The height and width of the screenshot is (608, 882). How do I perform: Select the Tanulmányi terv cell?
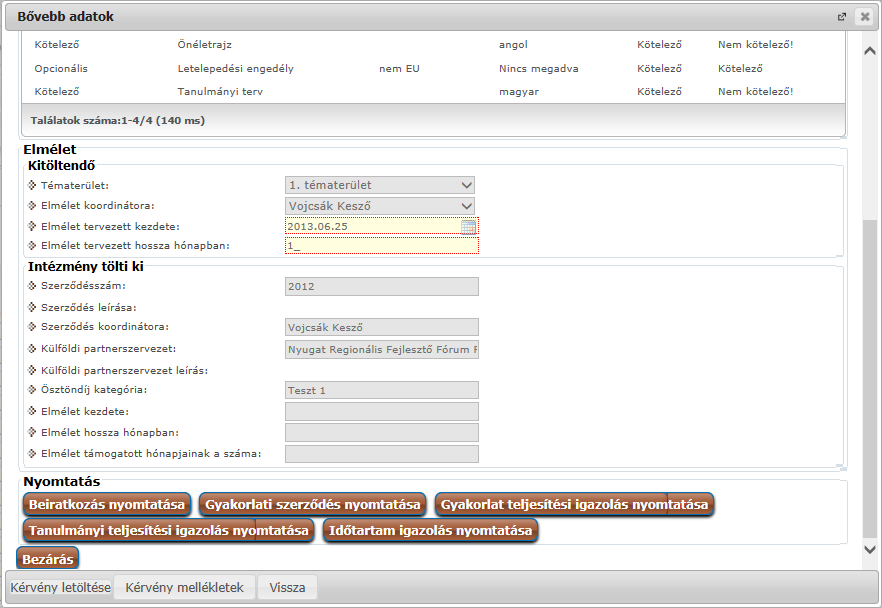click(x=220, y=92)
